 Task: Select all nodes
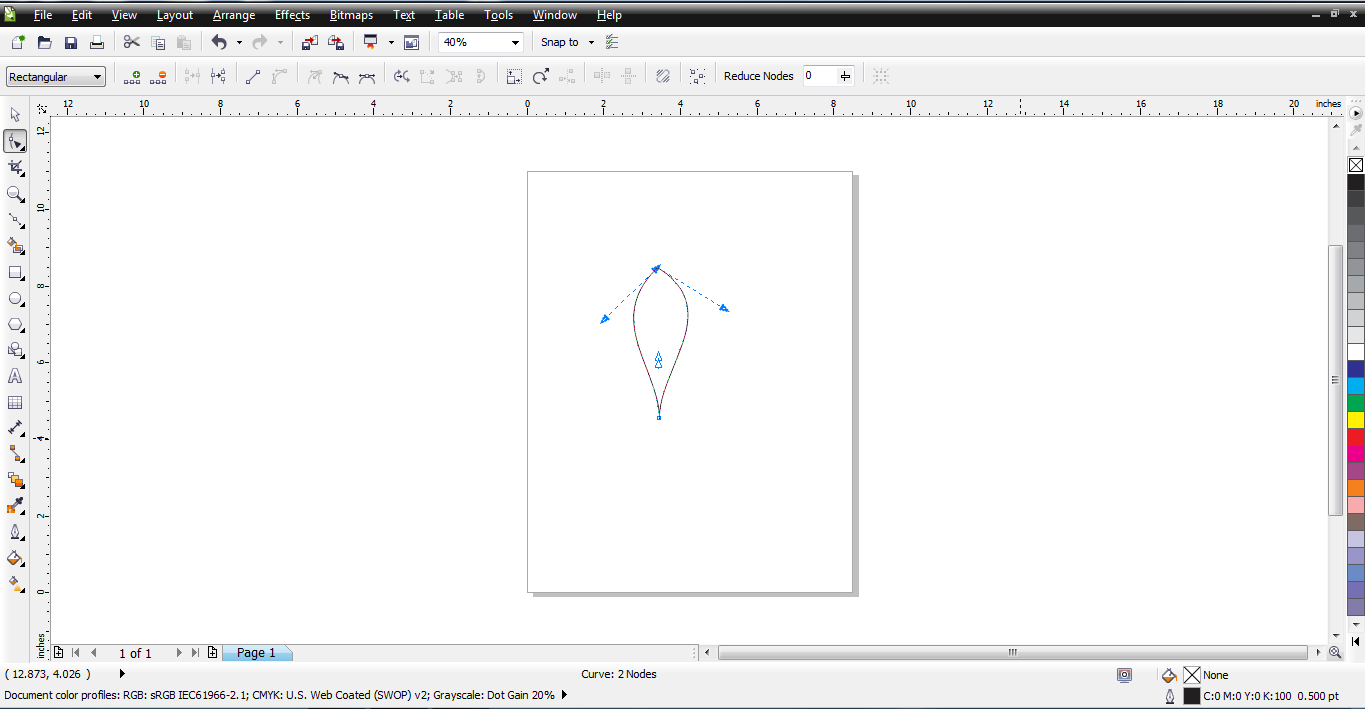(697, 76)
